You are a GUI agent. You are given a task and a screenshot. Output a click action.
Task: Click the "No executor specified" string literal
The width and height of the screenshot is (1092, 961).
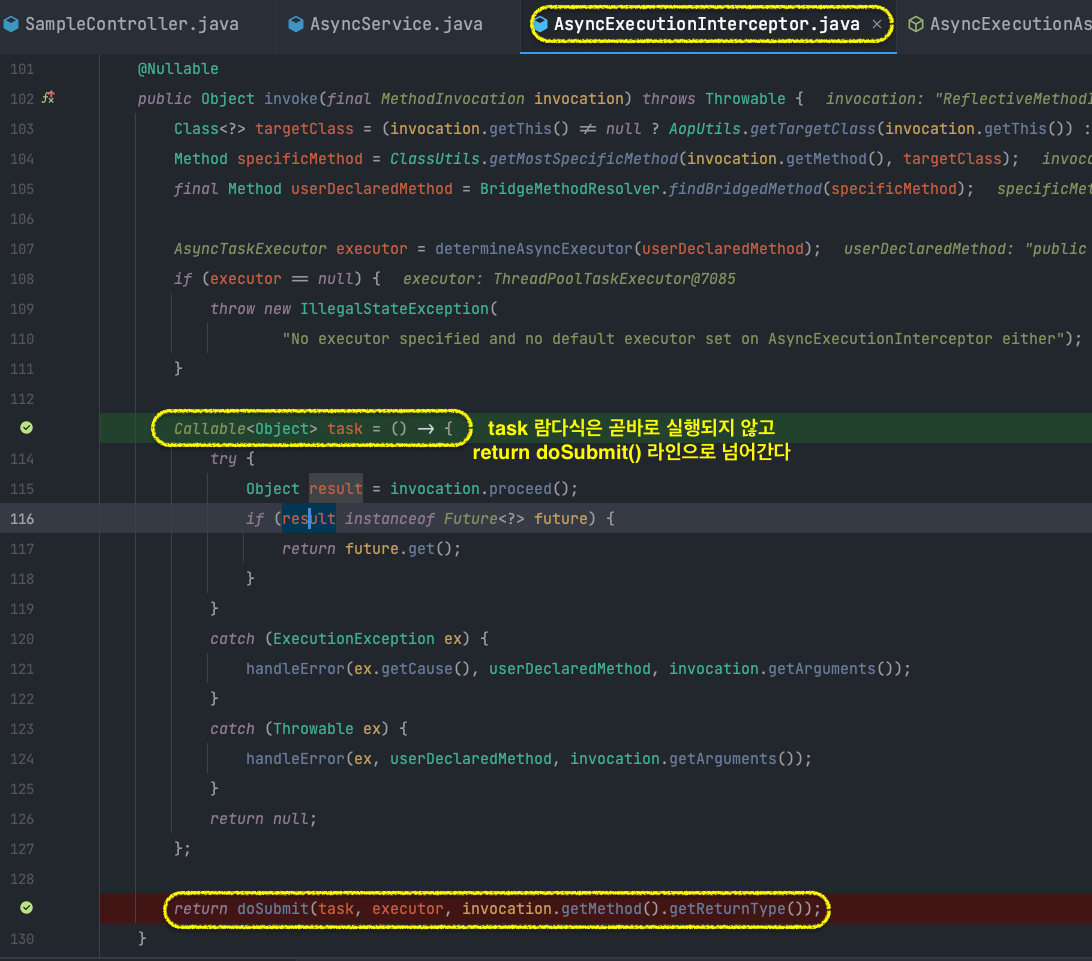pyautogui.click(x=673, y=339)
